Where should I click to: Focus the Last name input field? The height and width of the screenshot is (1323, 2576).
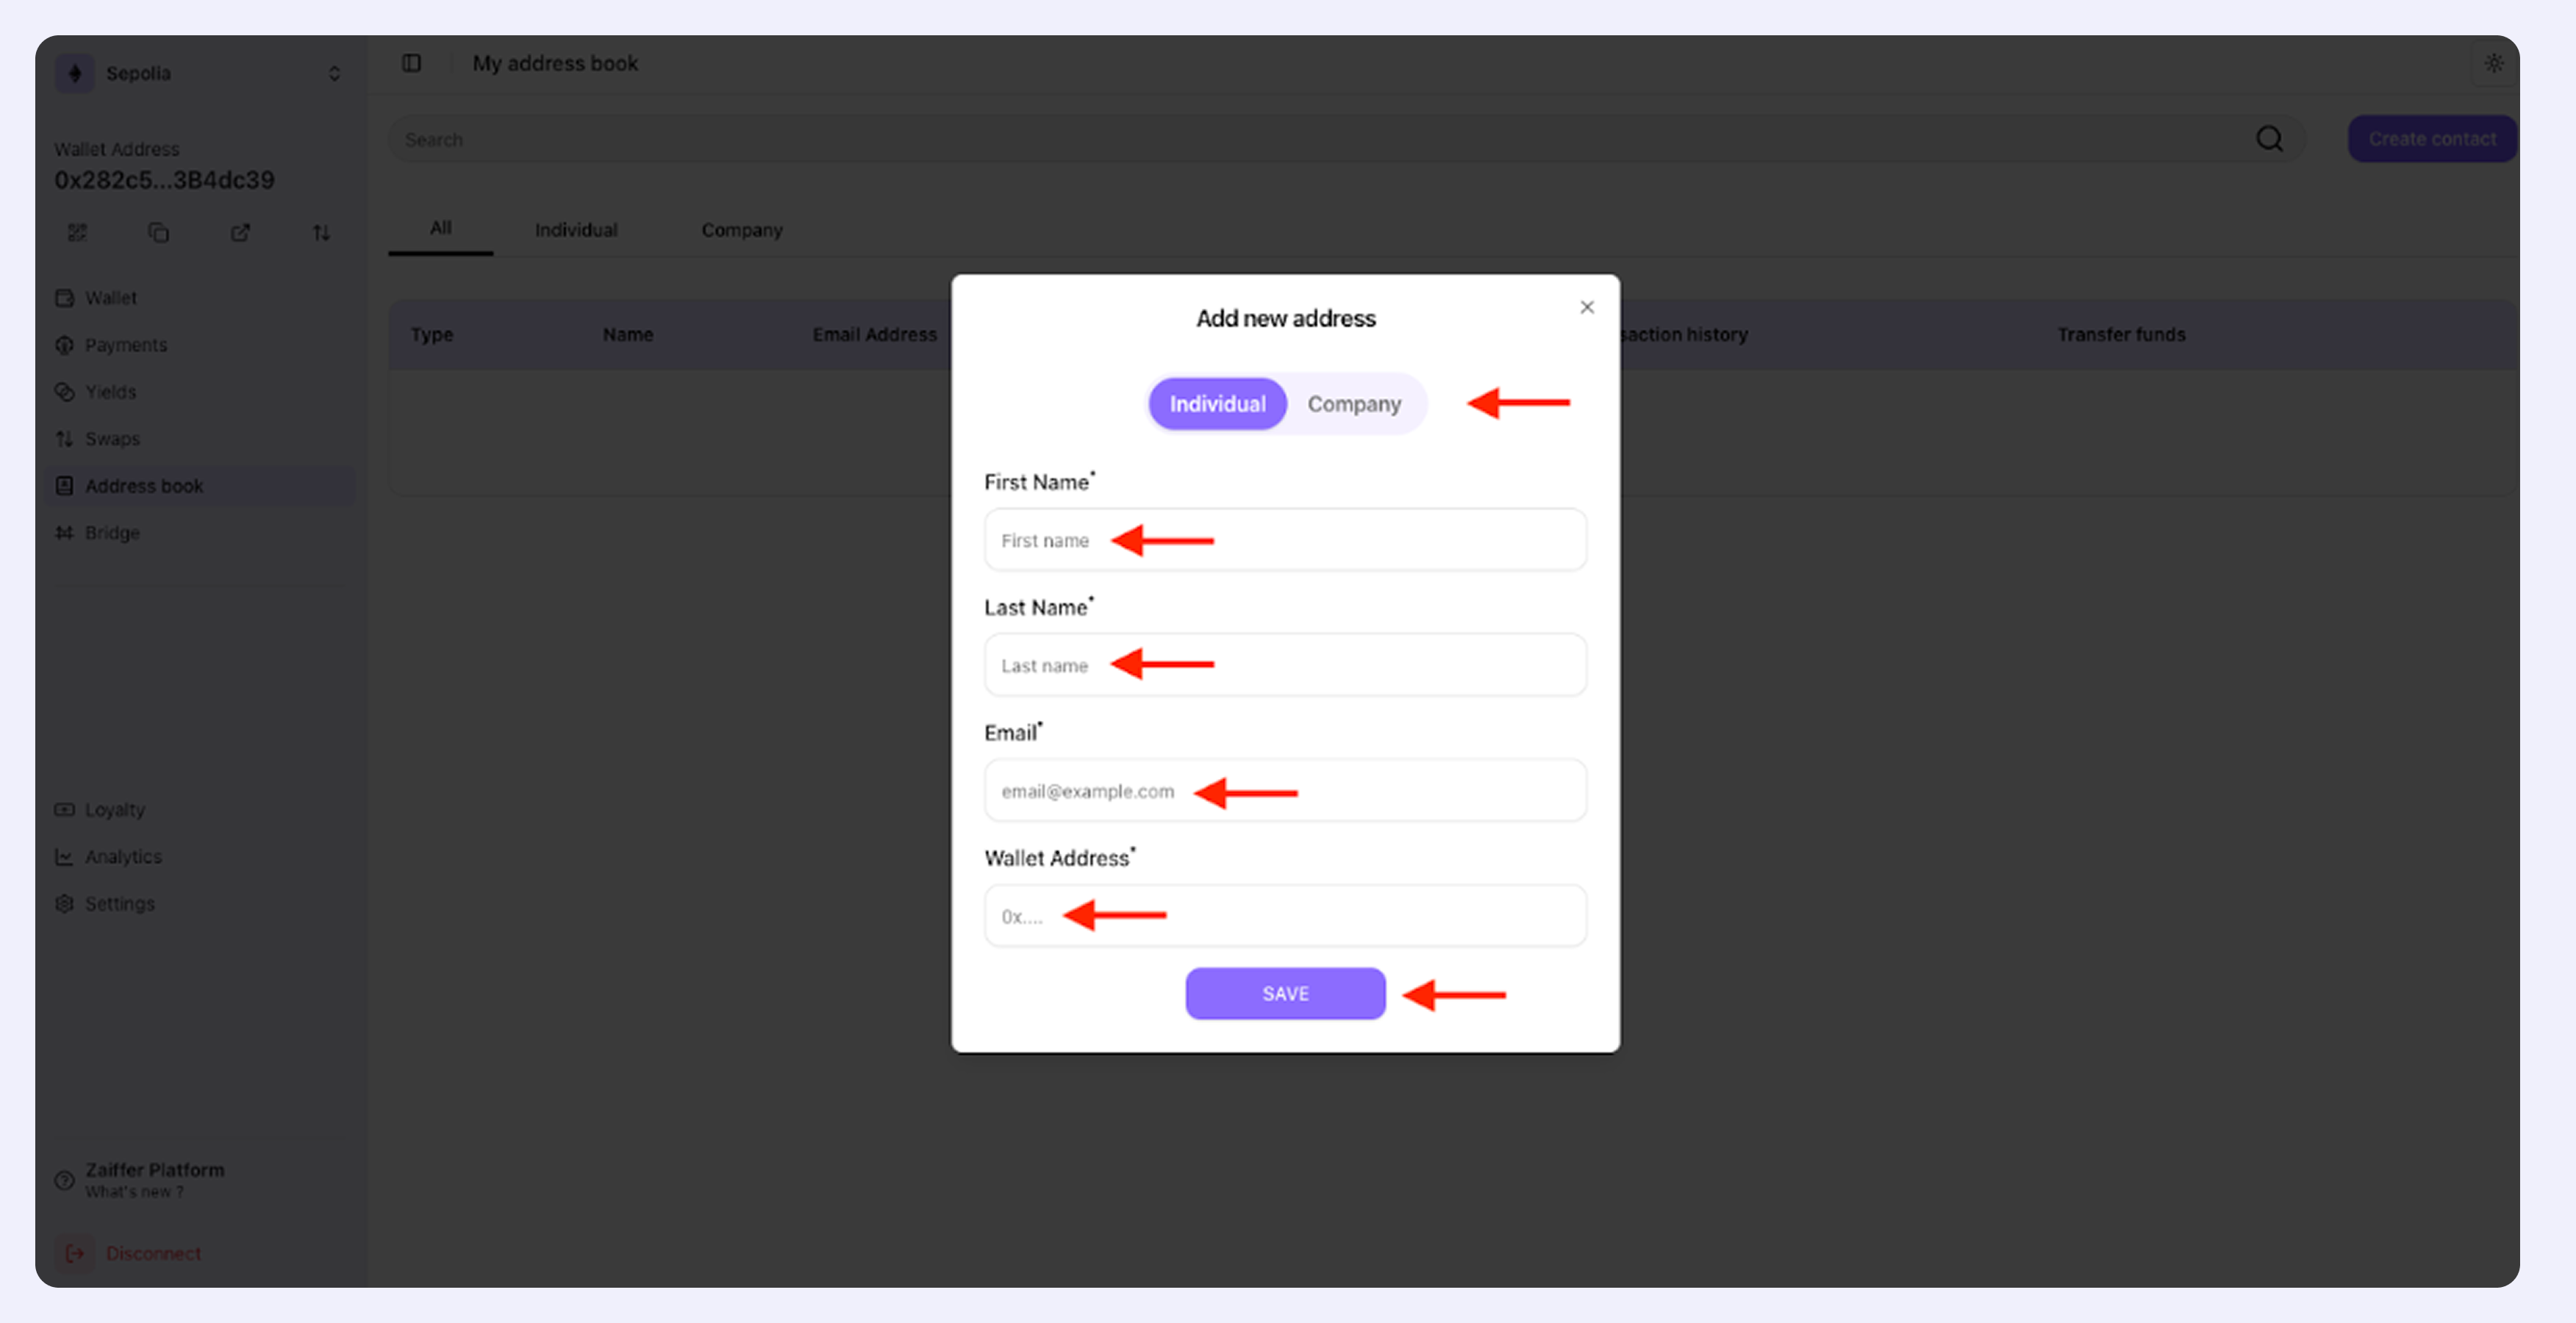(x=1285, y=665)
